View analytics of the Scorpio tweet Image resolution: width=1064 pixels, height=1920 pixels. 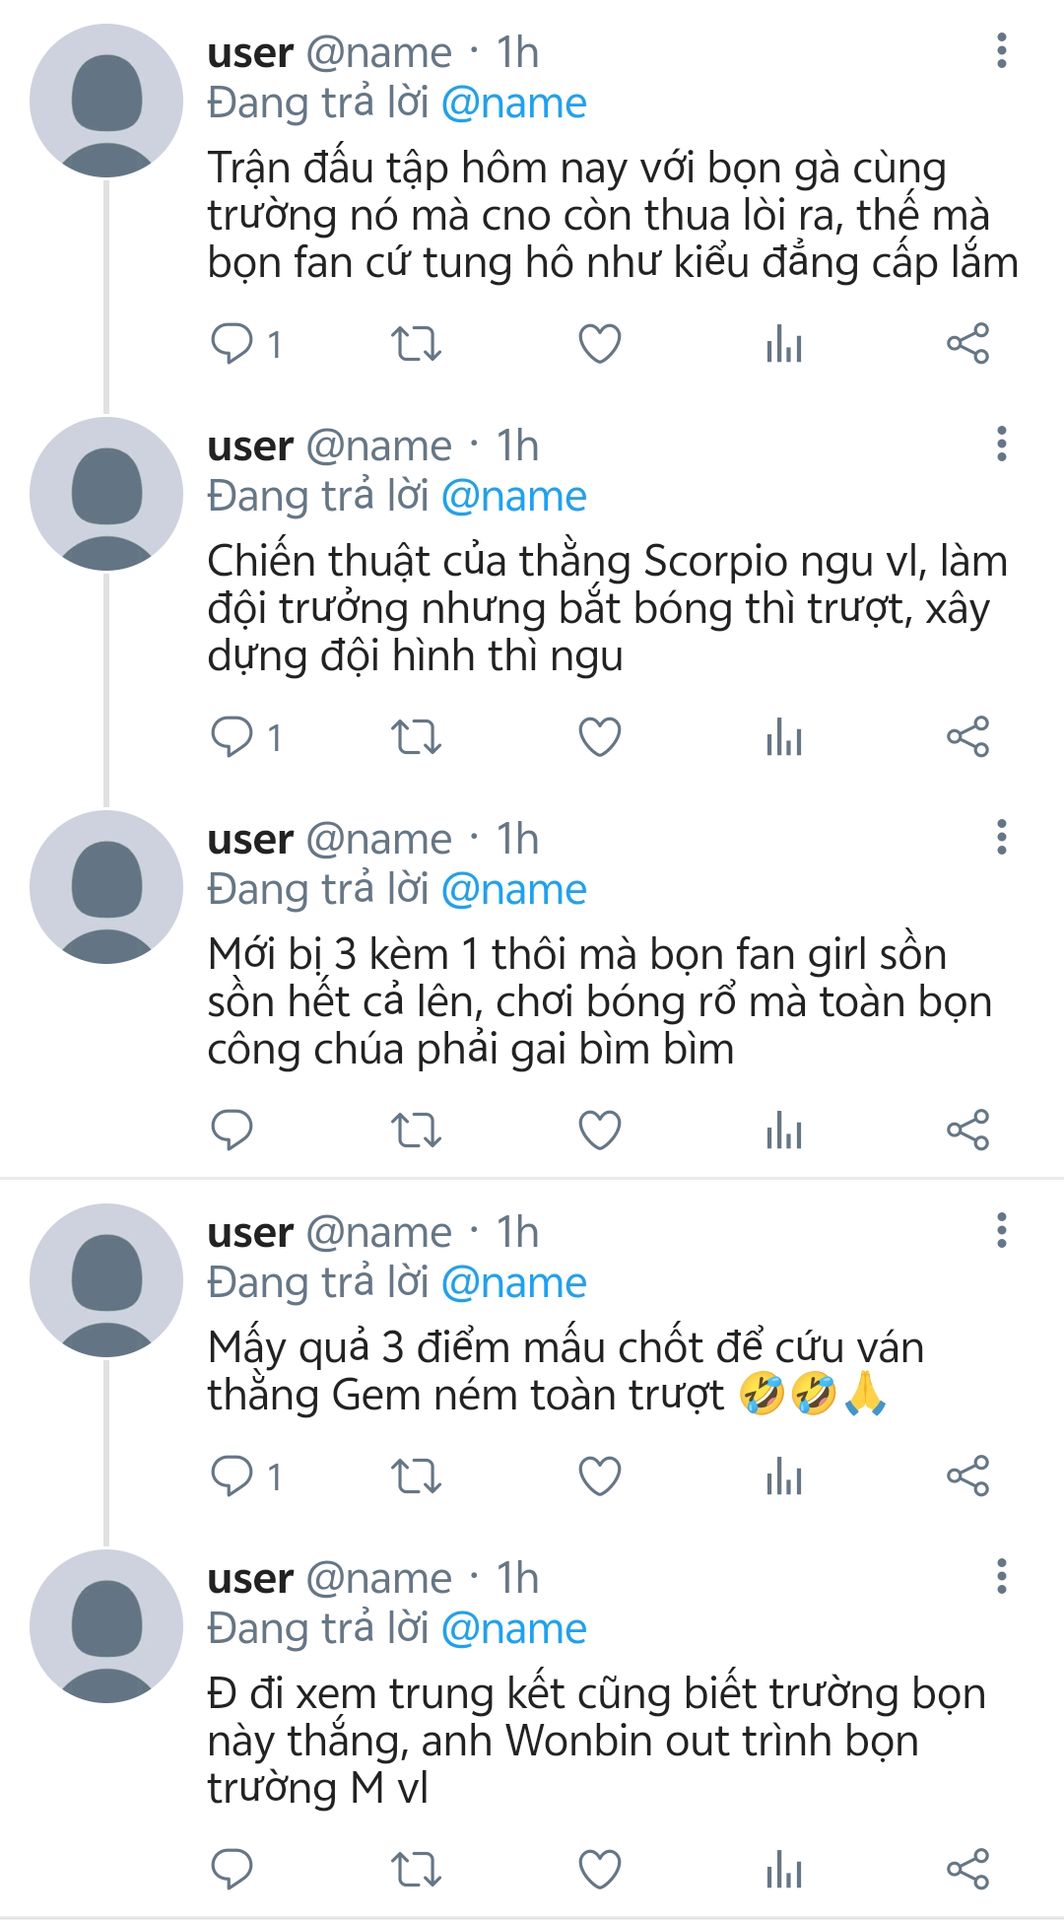784,737
